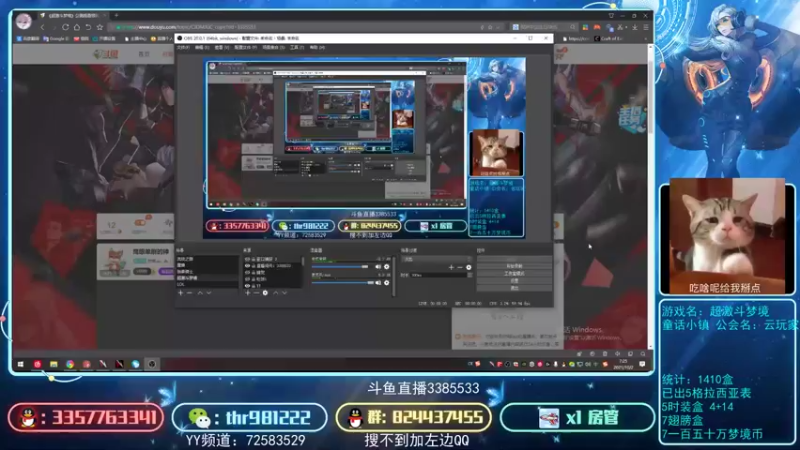800x450 pixels.
Task: Toggle lock on third source row
Action: 253,272
